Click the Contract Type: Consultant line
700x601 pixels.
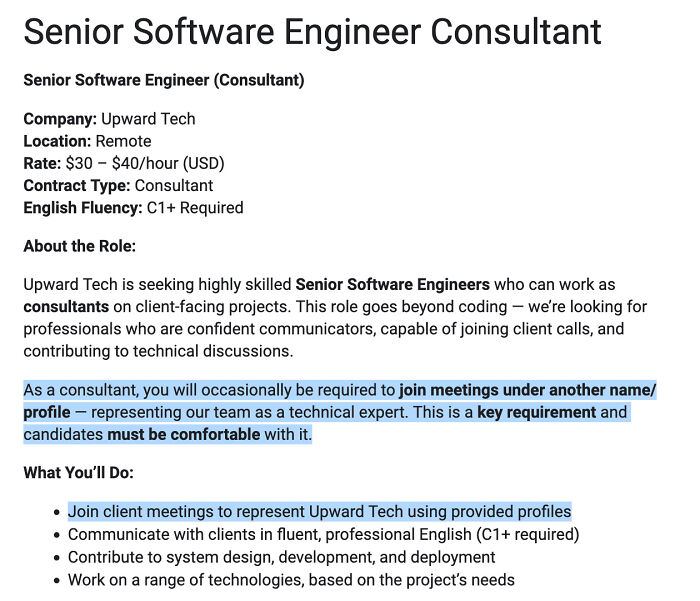[x=118, y=186]
